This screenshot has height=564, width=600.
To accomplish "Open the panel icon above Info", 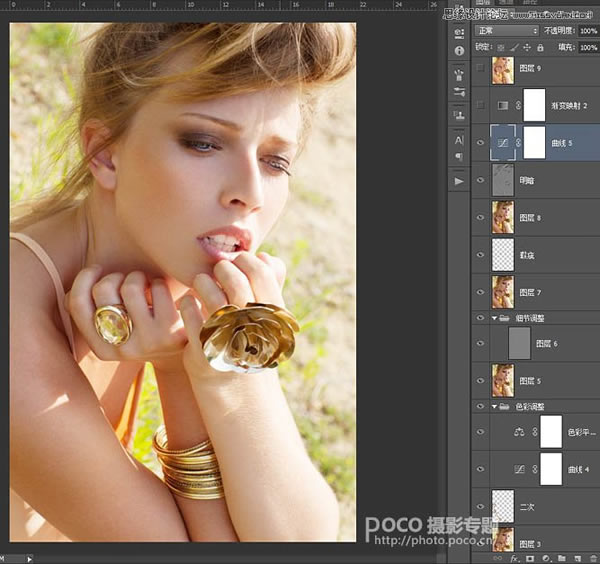I will 459,33.
